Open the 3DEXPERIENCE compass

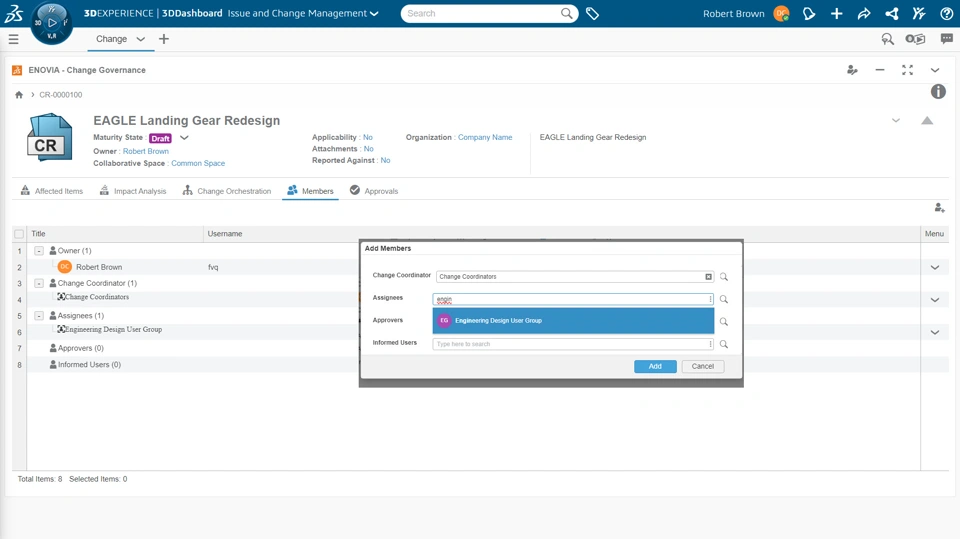pos(51,23)
